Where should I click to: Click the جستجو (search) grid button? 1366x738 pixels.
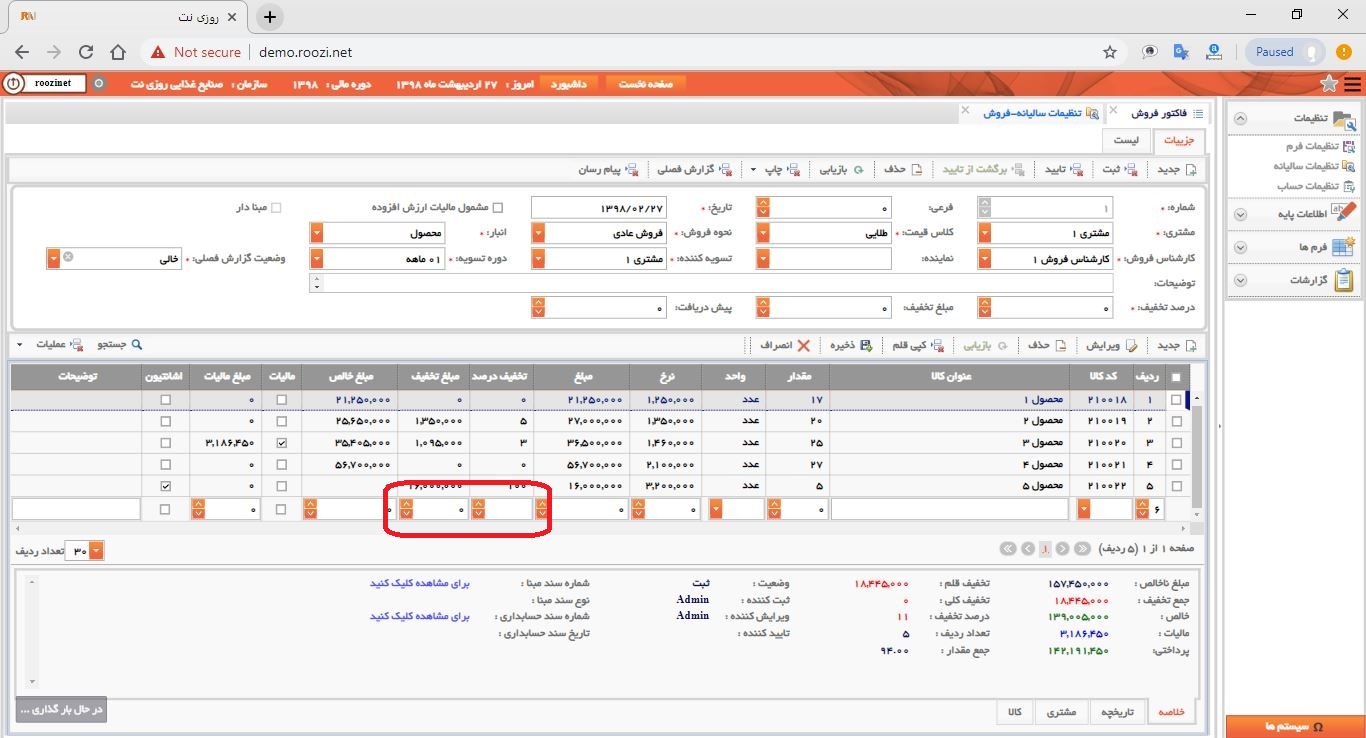click(120, 345)
